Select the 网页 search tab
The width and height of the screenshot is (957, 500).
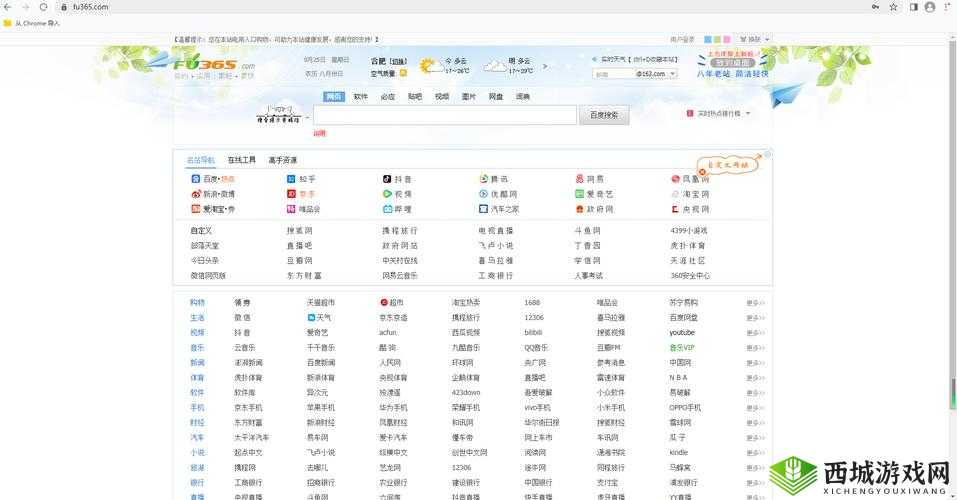334,96
